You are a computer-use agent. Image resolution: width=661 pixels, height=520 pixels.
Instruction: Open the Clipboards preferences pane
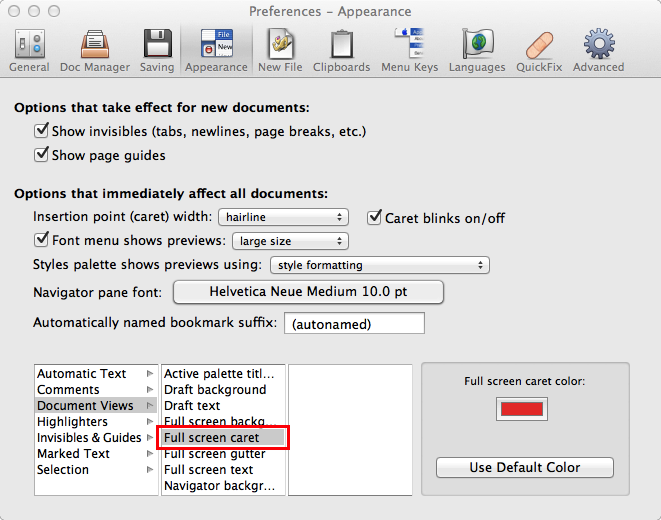click(x=342, y=50)
